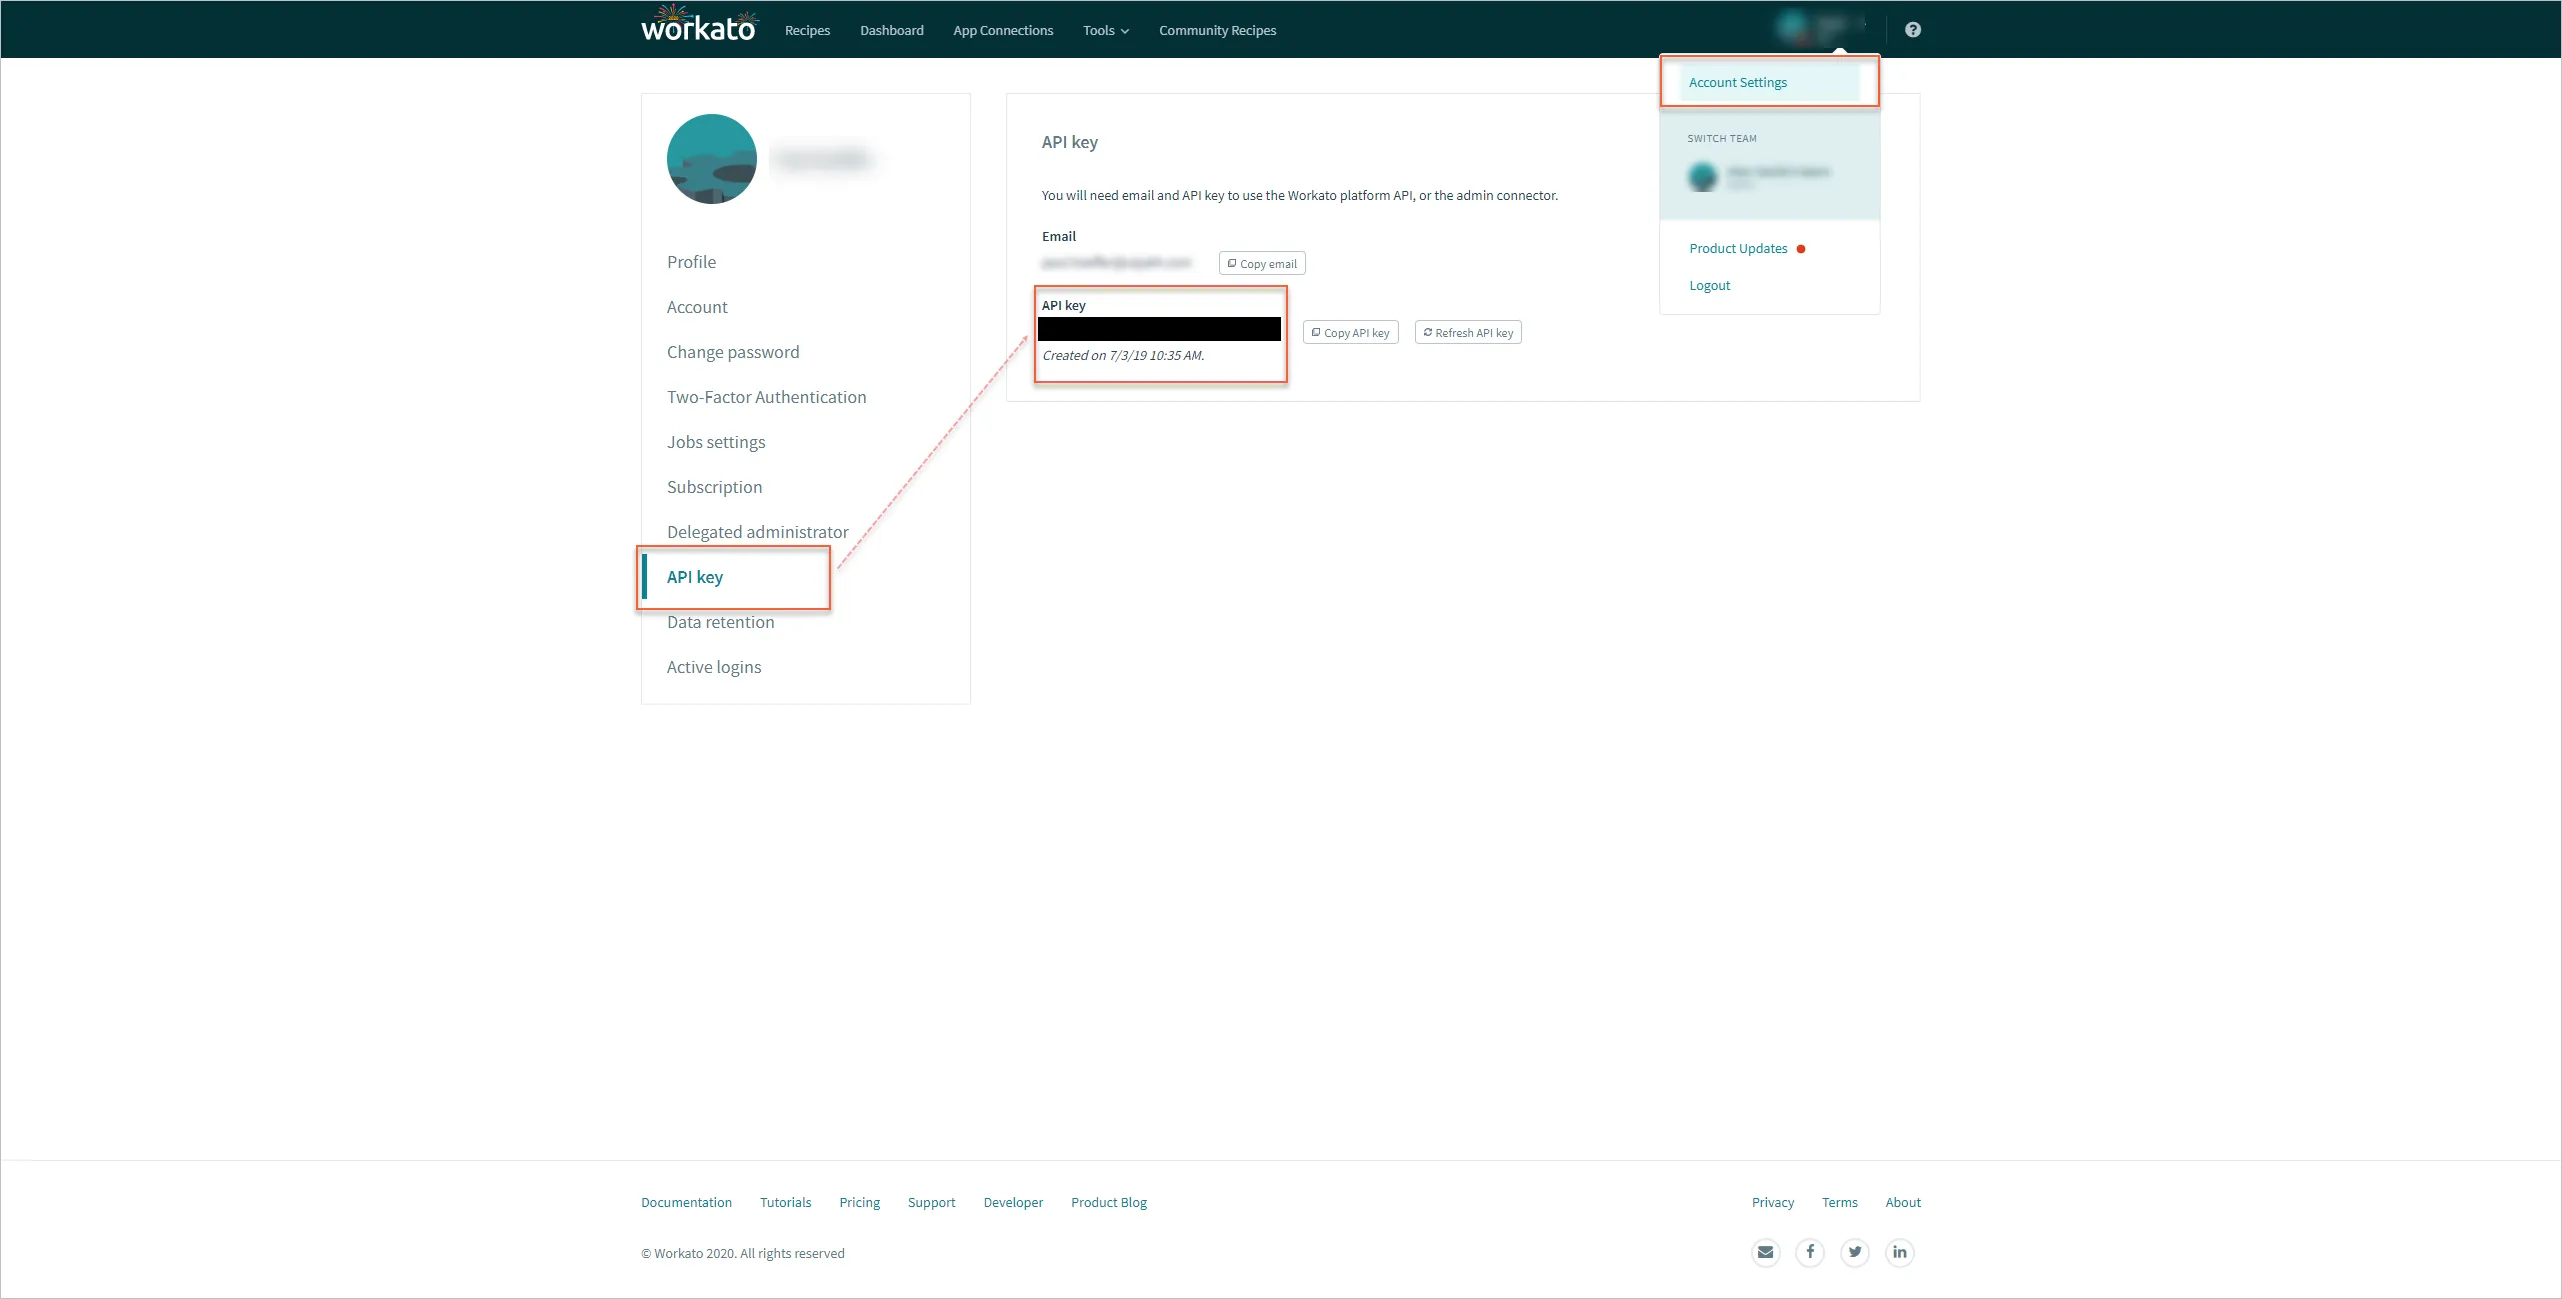Open the Twitter footer icon
The height and width of the screenshot is (1299, 2562).
[x=1855, y=1252]
